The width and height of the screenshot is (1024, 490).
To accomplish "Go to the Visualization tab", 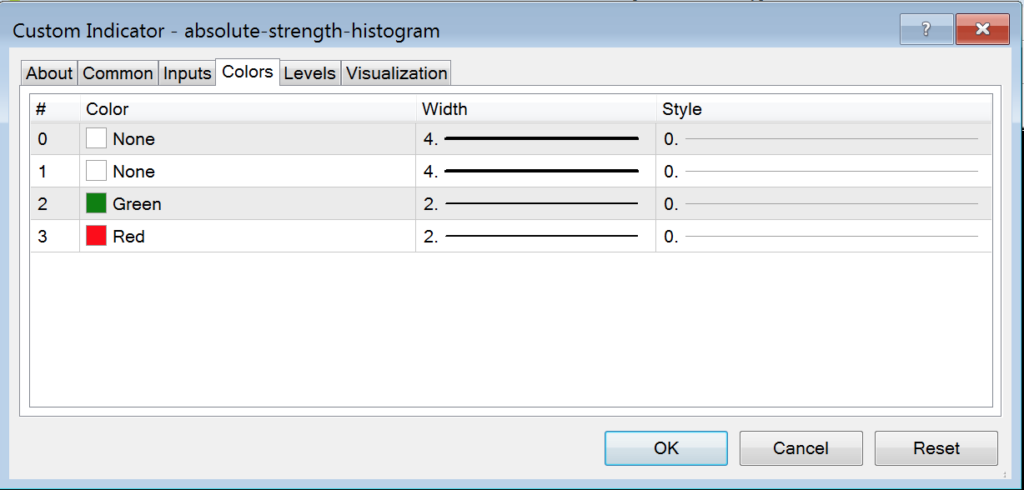I will coord(396,73).
